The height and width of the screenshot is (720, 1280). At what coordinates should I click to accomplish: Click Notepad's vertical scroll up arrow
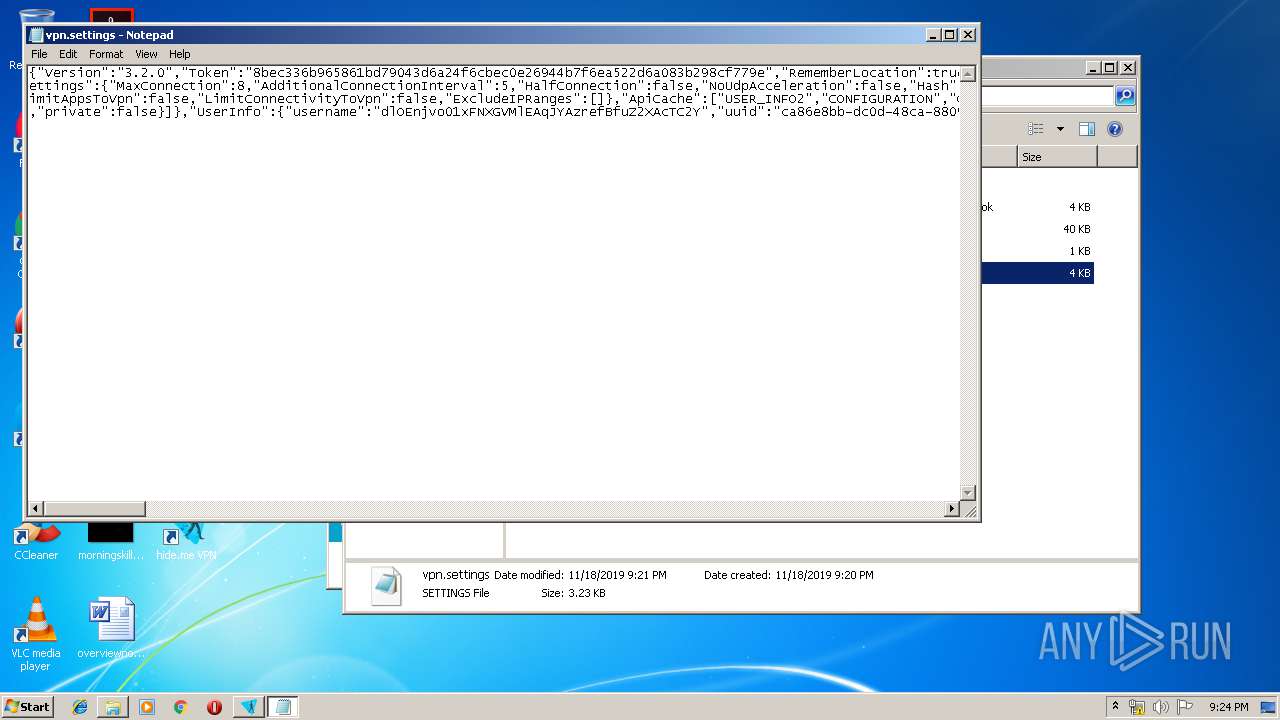click(x=967, y=73)
